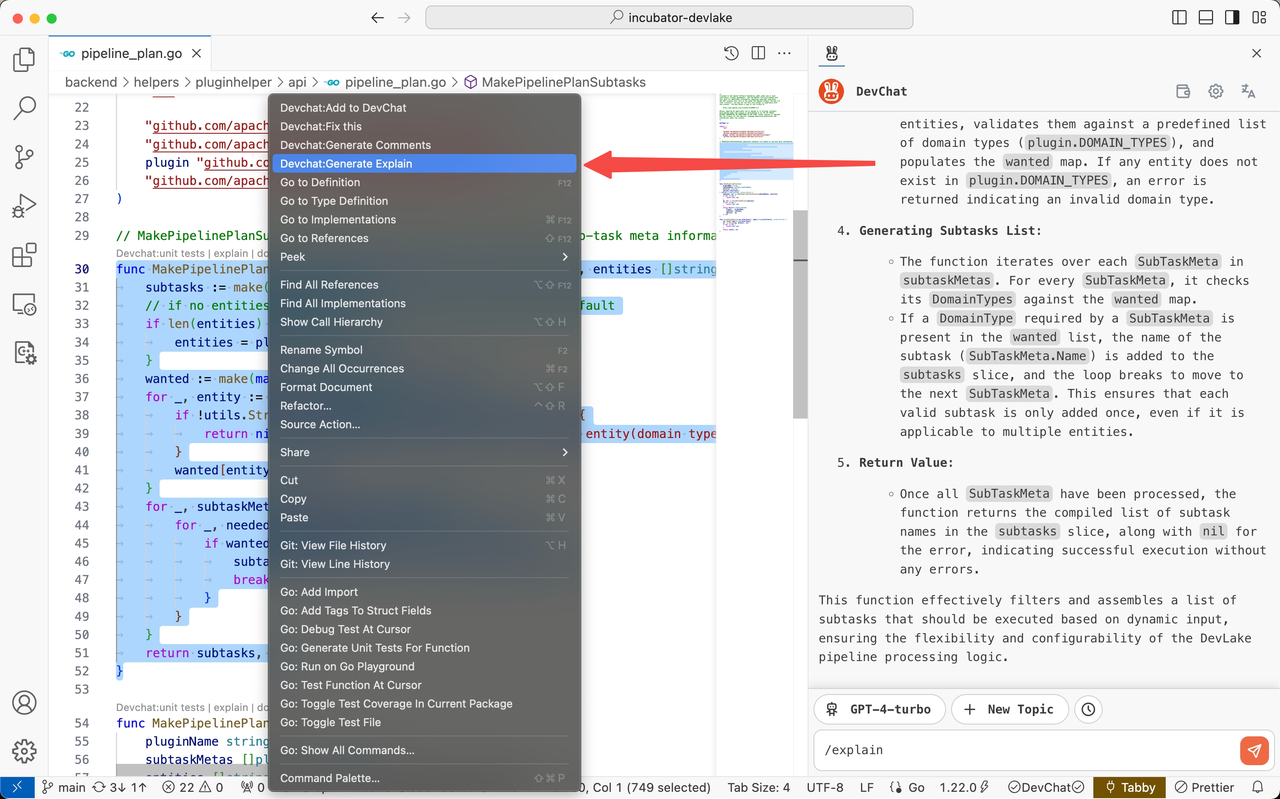Choose Devchat:Generate Explain
Image resolution: width=1280 pixels, height=799 pixels.
point(424,164)
